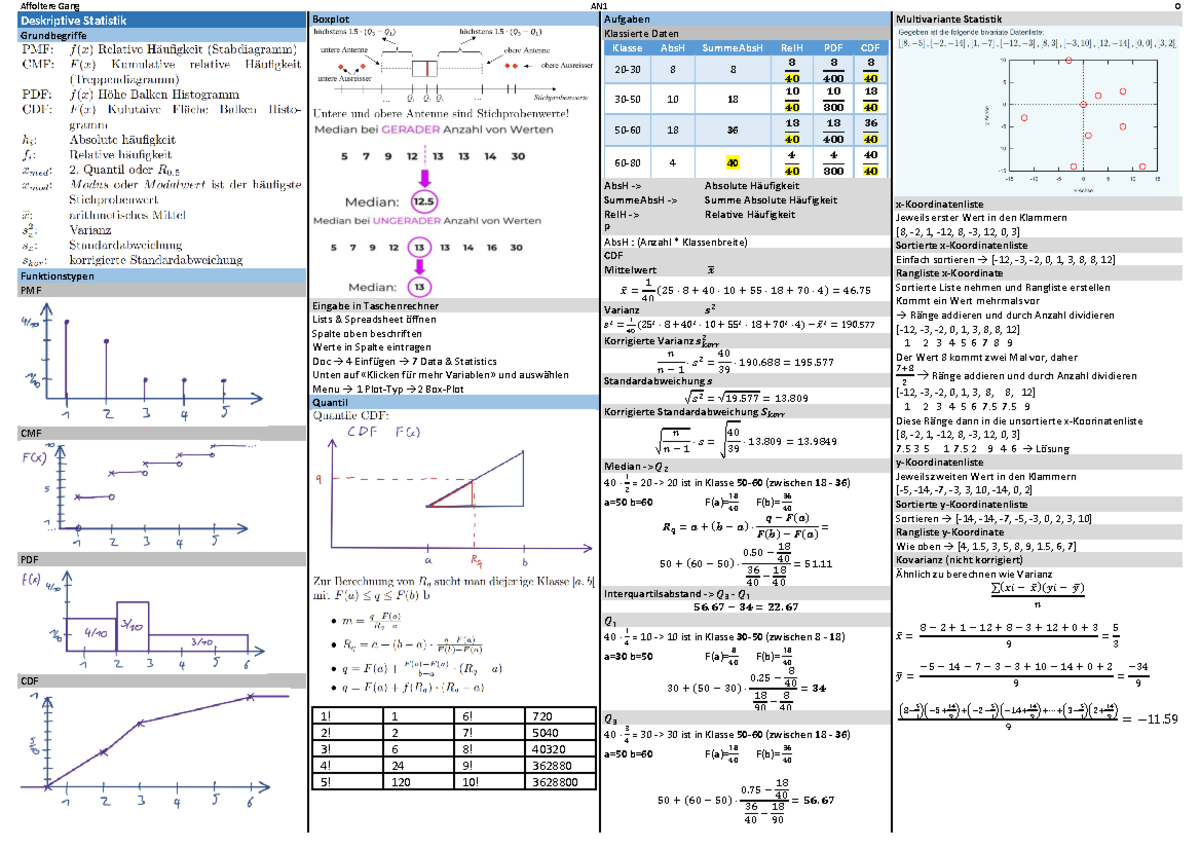Select the "Doc → 4 Einfügen → 7 Data & Statistics" line

[x=405, y=361]
